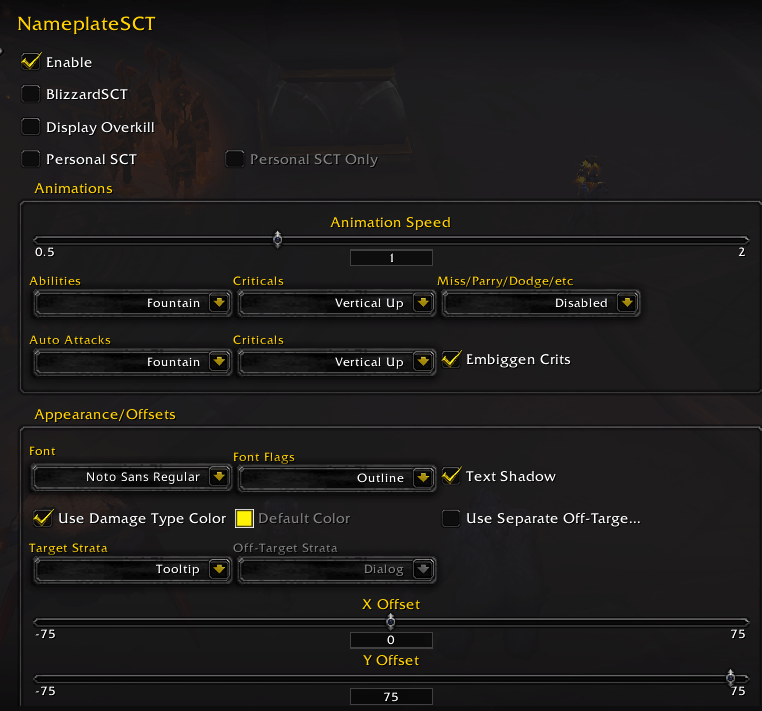The width and height of the screenshot is (762, 711).
Task: Expand the Miss/Parry/Dodge/etc dropdown
Action: 627,303
